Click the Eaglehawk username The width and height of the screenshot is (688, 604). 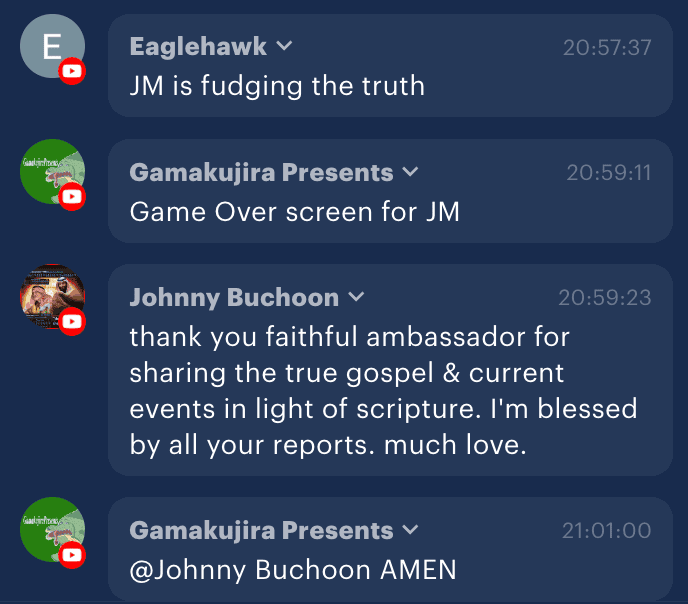(x=198, y=46)
